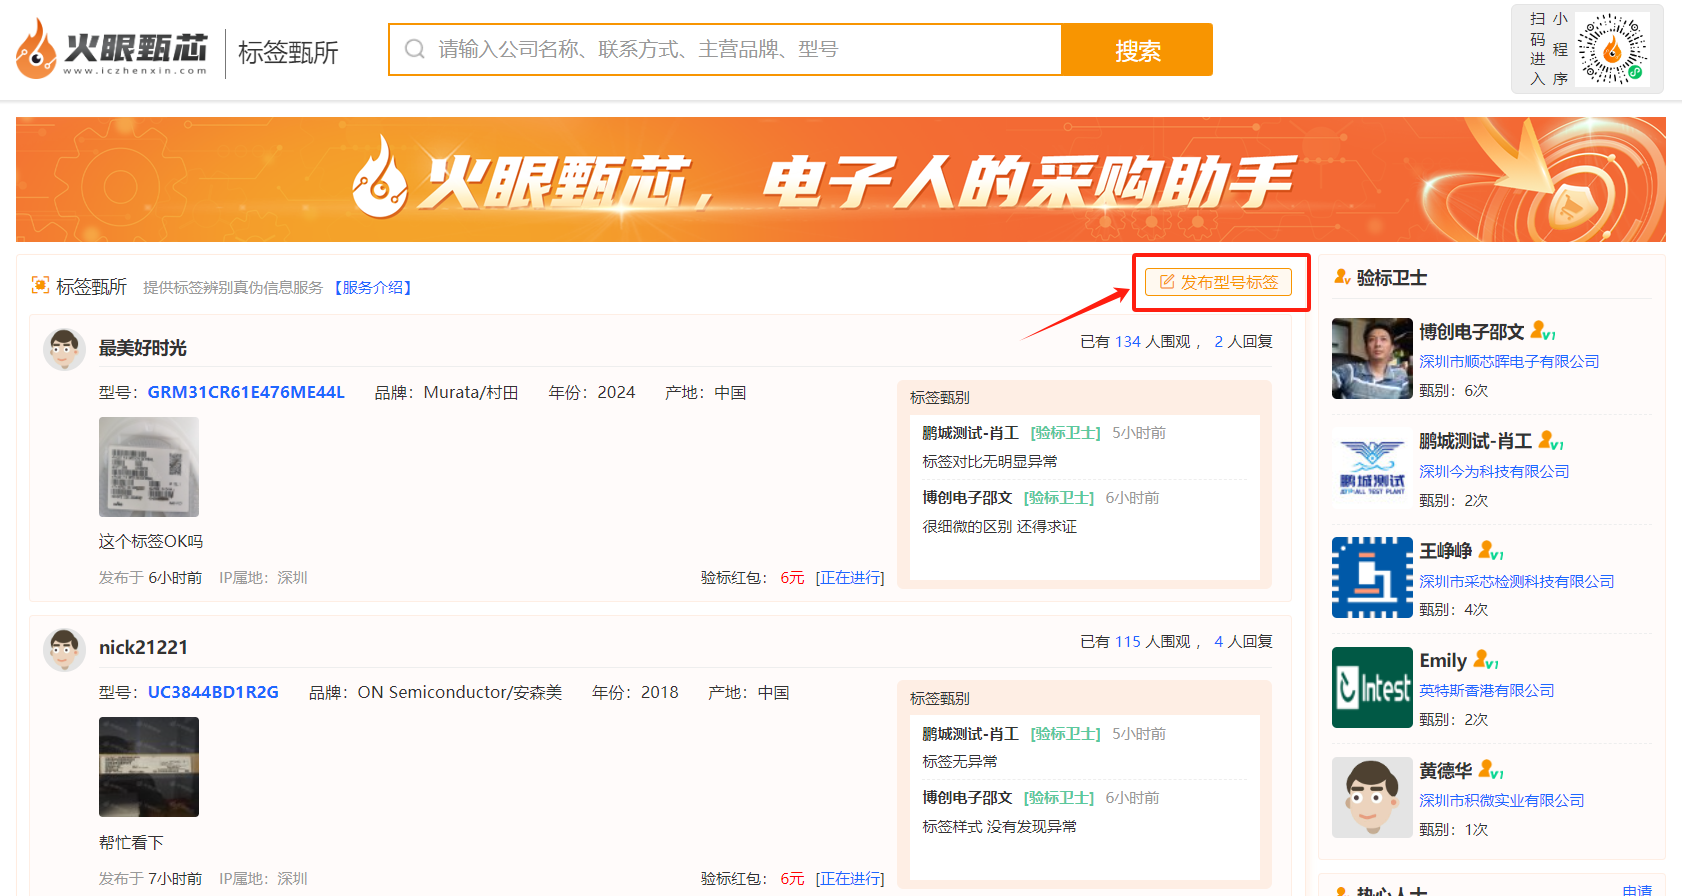Click nick21221 user avatar
Image resolution: width=1682 pixels, height=896 pixels.
[64, 649]
